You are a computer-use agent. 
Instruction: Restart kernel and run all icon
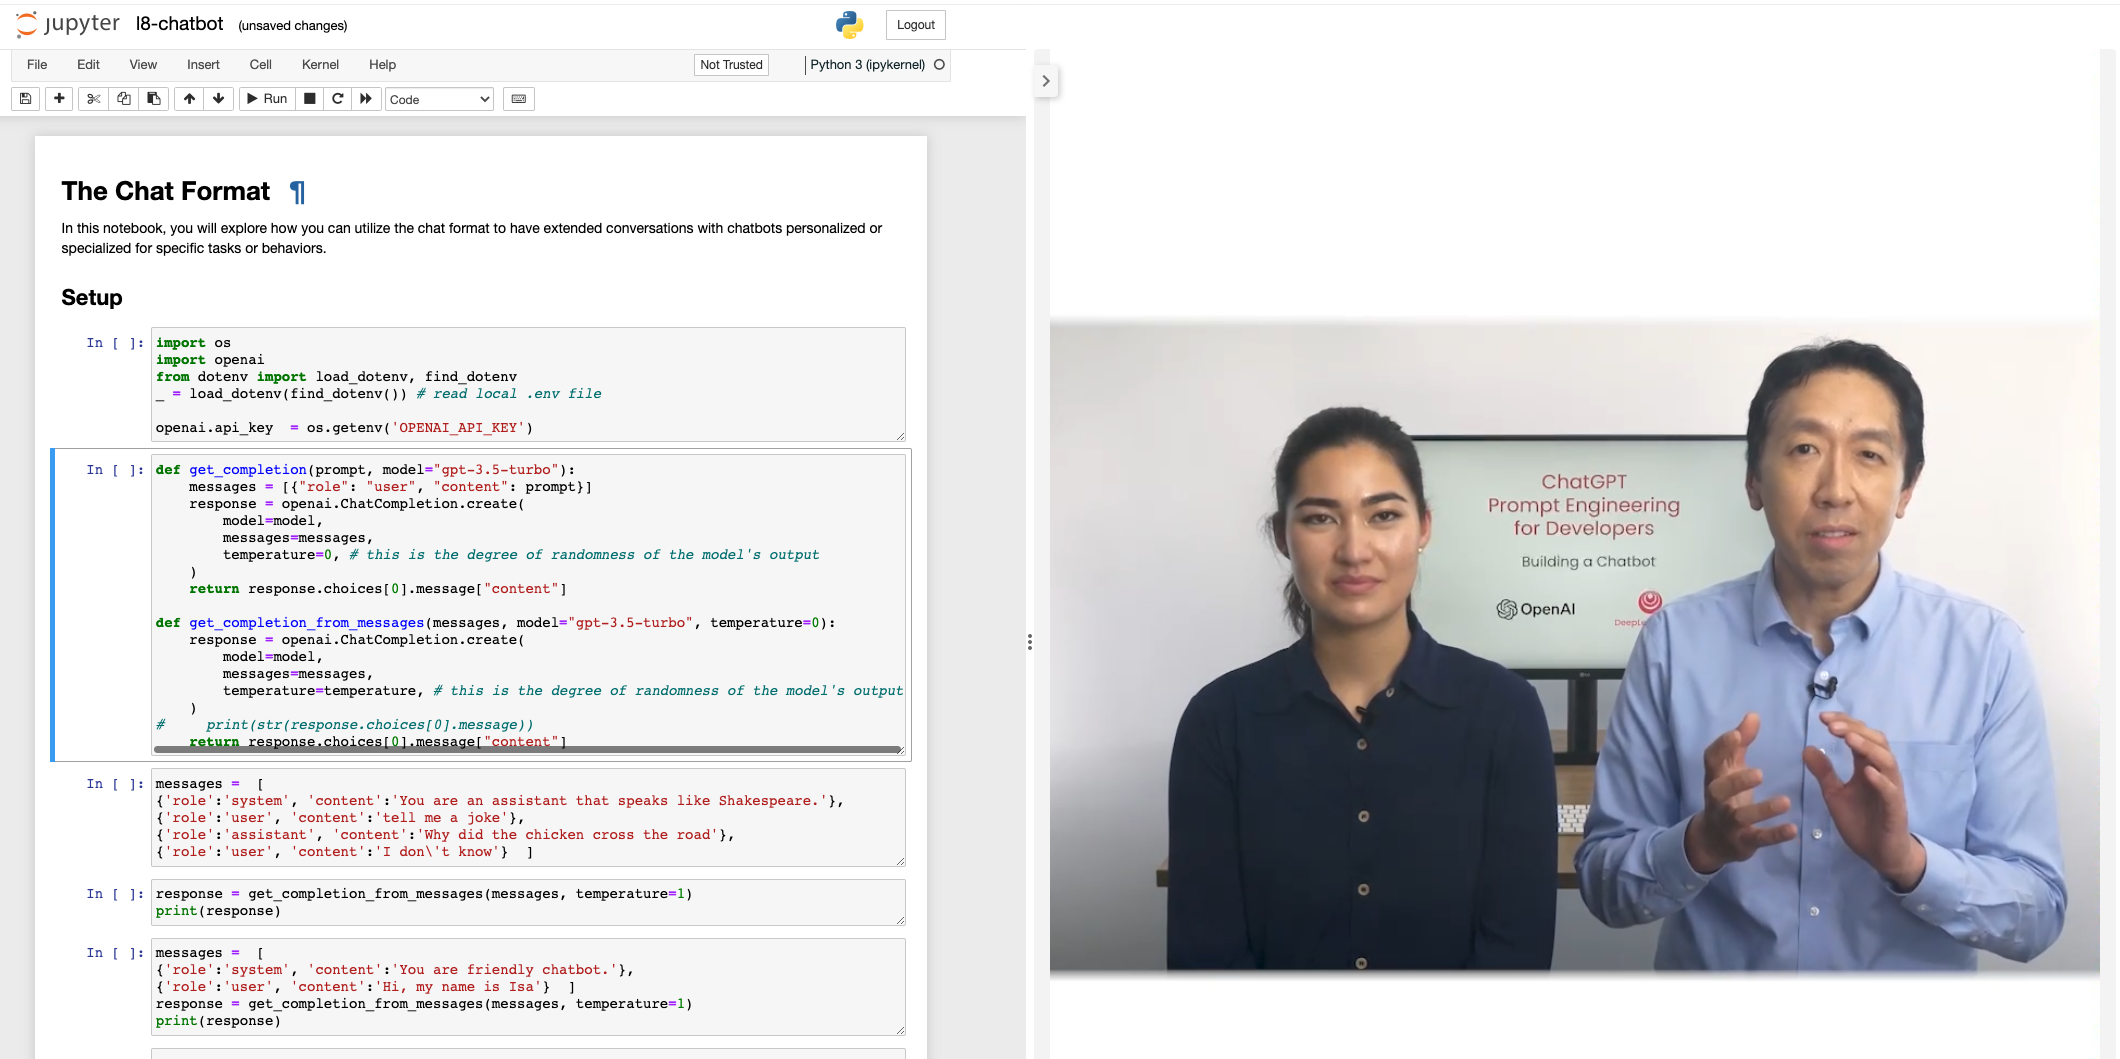366,99
